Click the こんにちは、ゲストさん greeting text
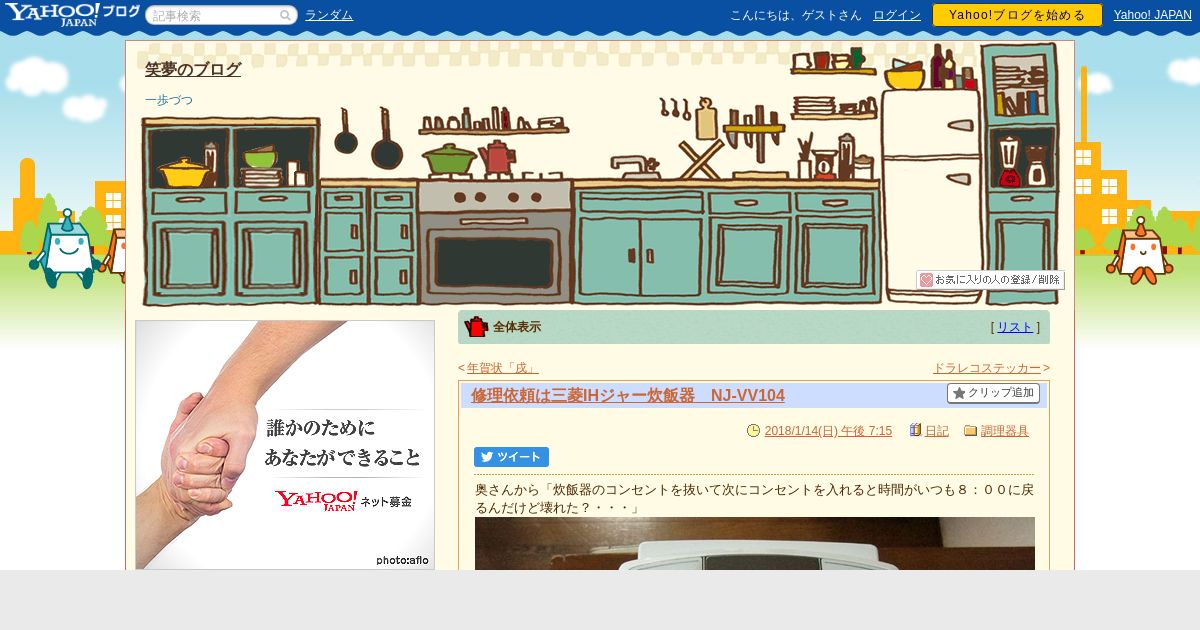The width and height of the screenshot is (1200, 630). tap(796, 15)
